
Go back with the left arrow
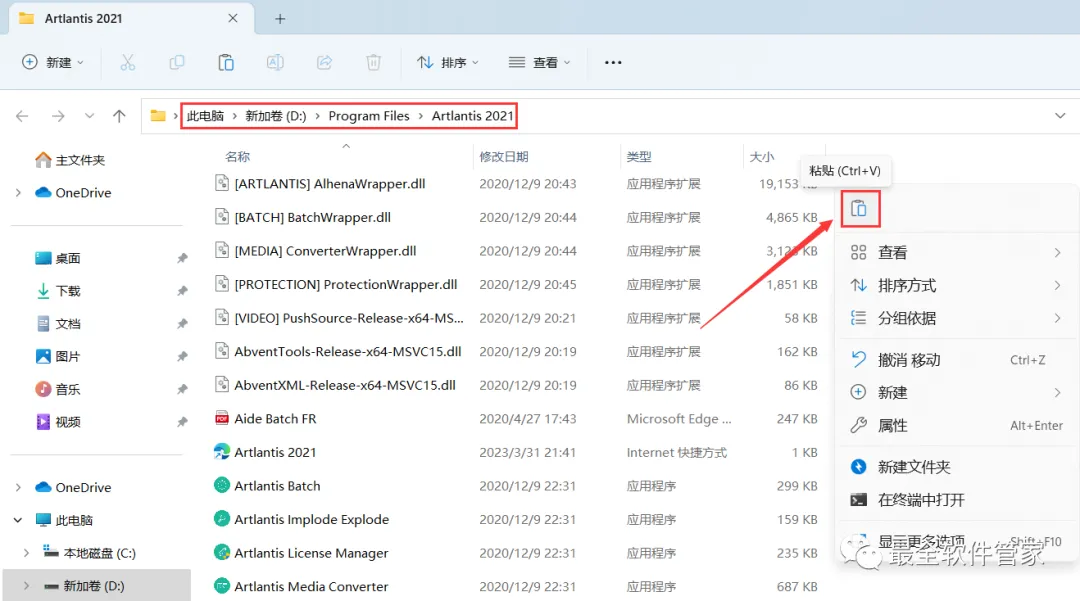[22, 116]
